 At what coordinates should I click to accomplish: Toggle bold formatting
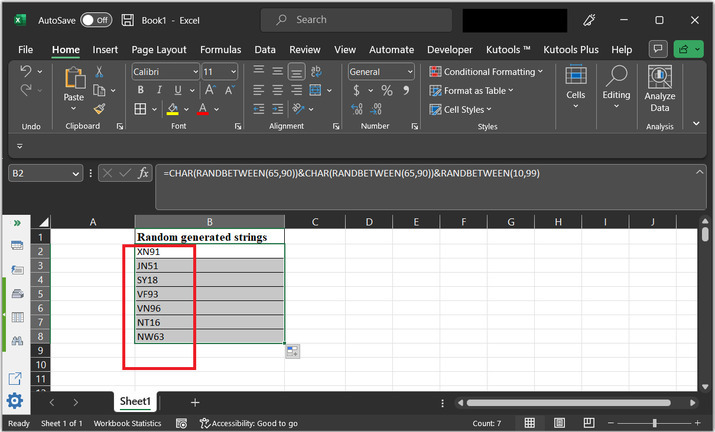[140, 90]
